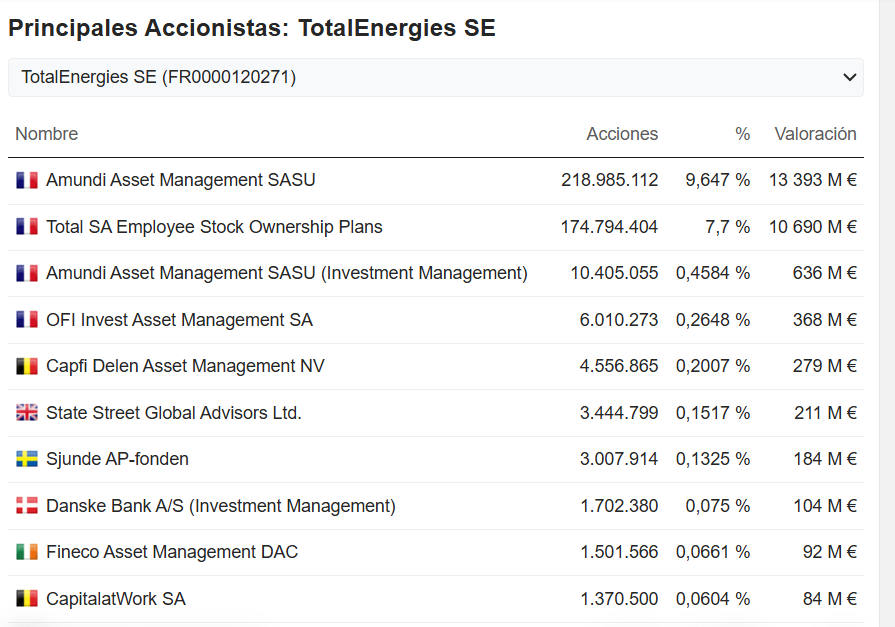Click the Irish flag beside Fineco Asset Management
Image resolution: width=895 pixels, height=627 pixels.
(x=27, y=552)
